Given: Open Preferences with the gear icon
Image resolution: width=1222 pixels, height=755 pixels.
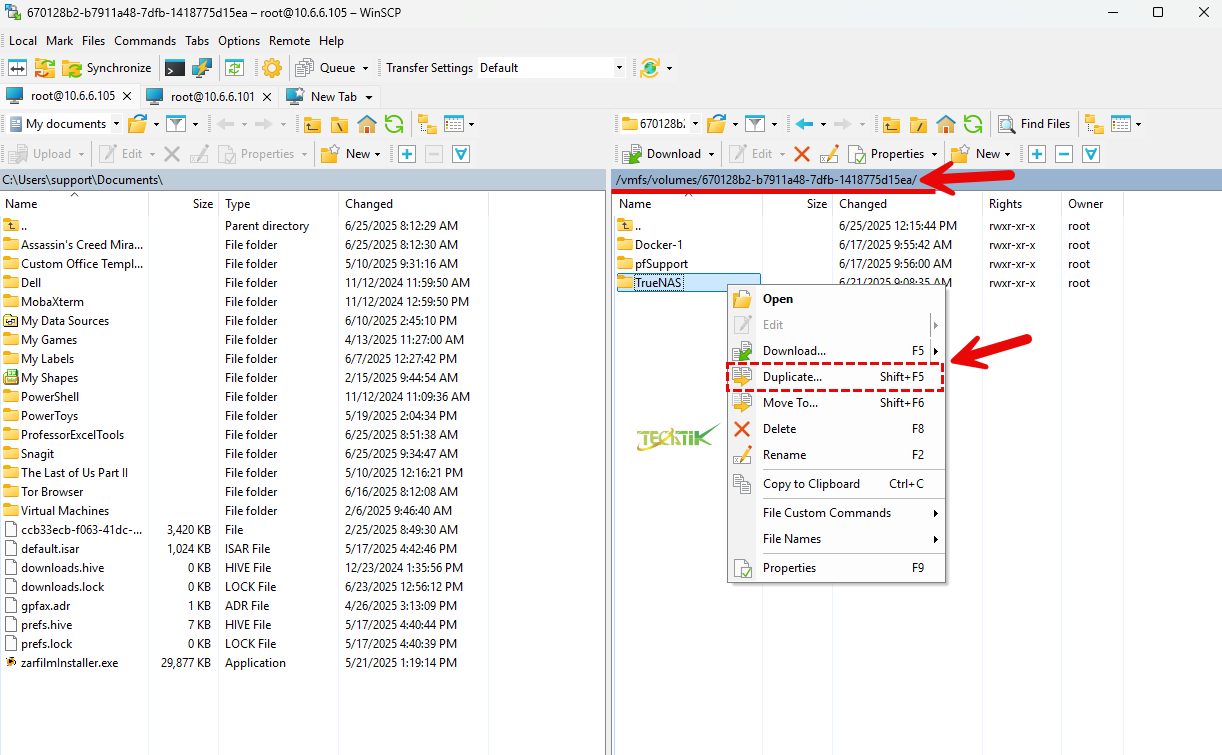Looking at the screenshot, I should [272, 68].
